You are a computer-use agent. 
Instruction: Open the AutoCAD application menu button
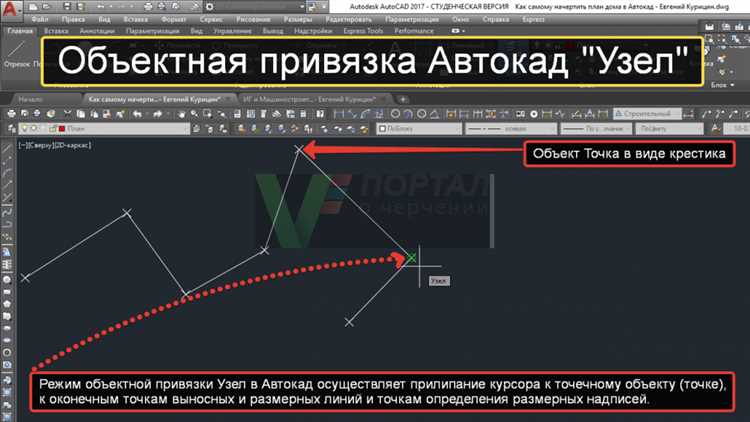(x=11, y=9)
